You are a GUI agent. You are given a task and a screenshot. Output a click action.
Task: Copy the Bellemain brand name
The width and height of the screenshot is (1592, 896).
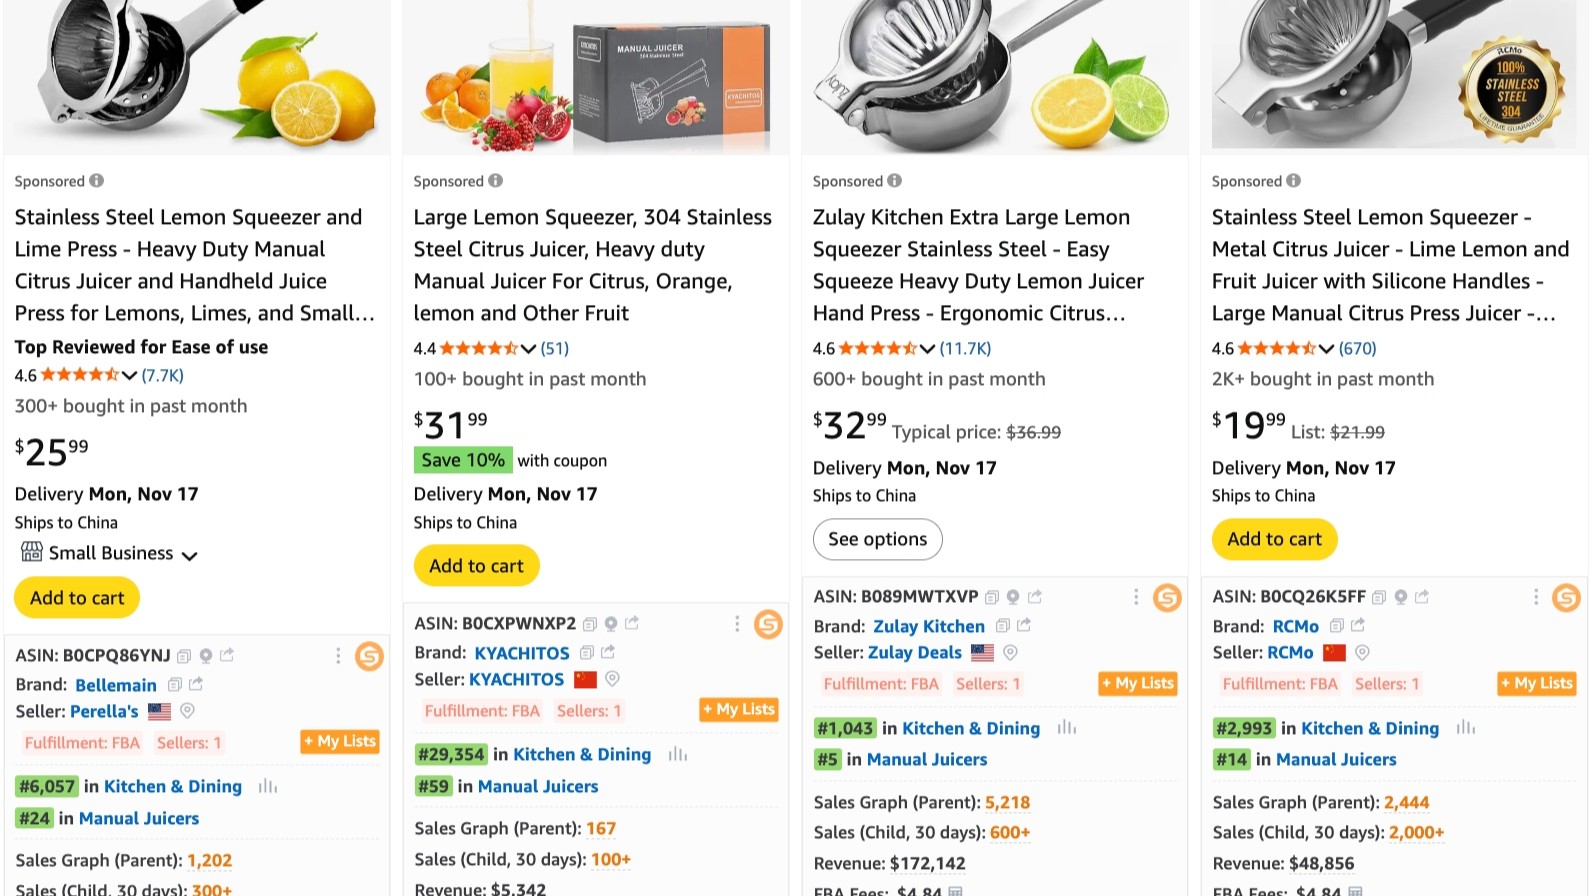click(x=173, y=685)
